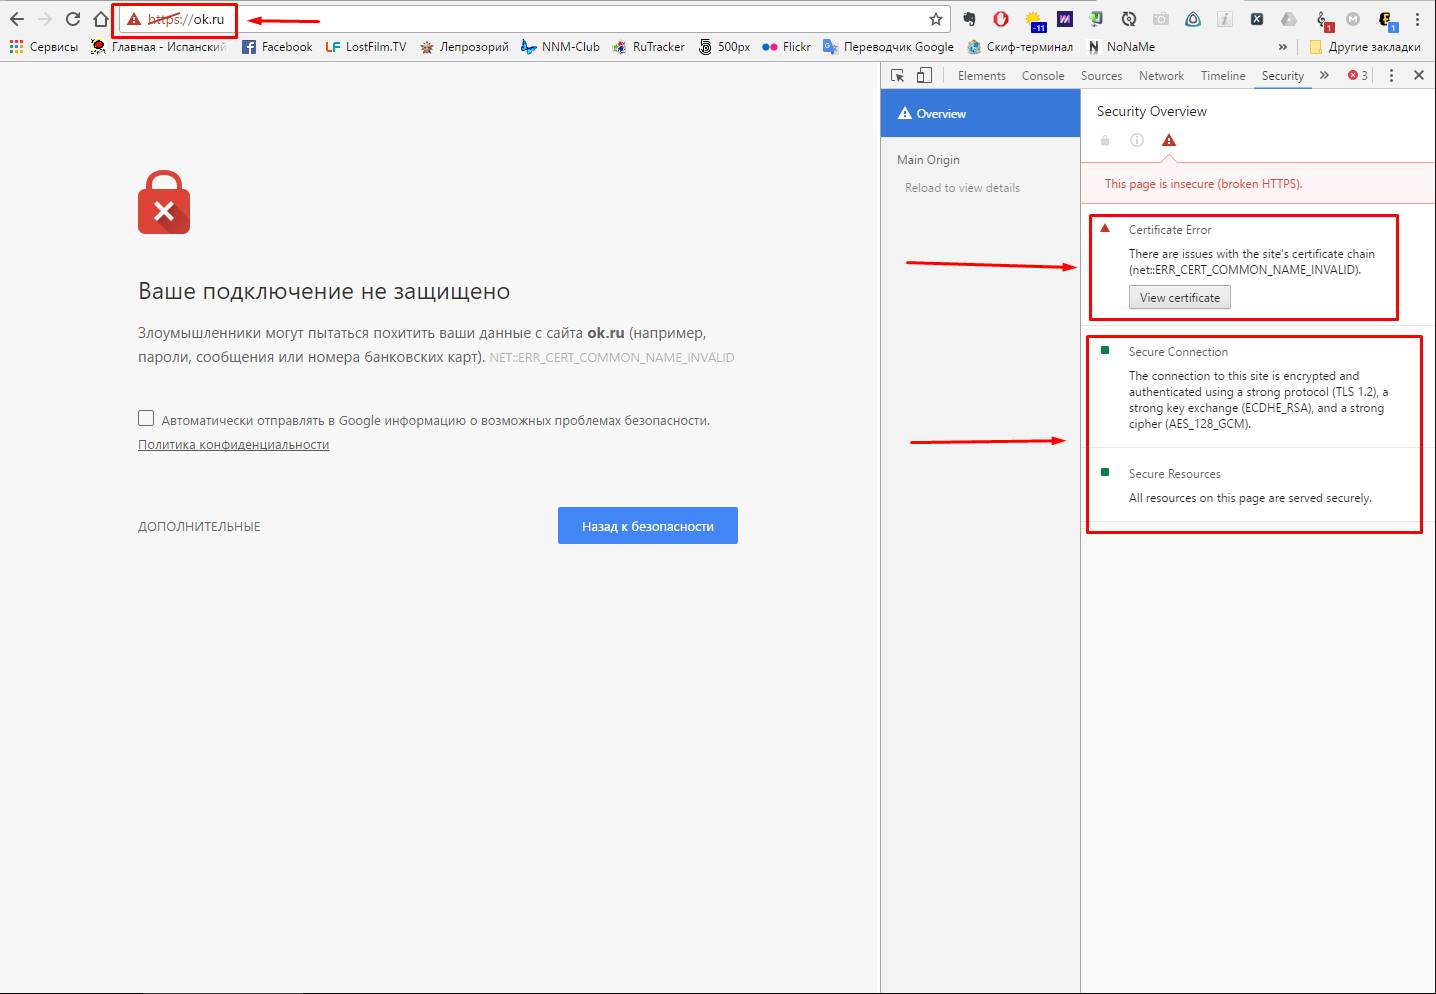This screenshot has height=994, width=1436.
Task: Reload the page with the refresh icon
Action: point(72,19)
